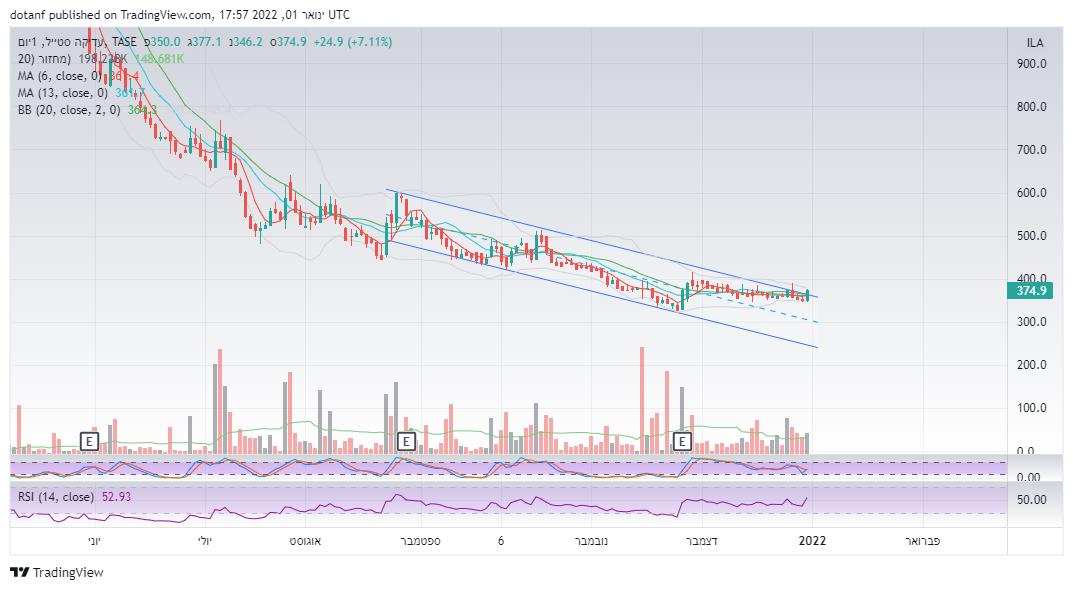Click the נובמבר month label

(x=591, y=541)
